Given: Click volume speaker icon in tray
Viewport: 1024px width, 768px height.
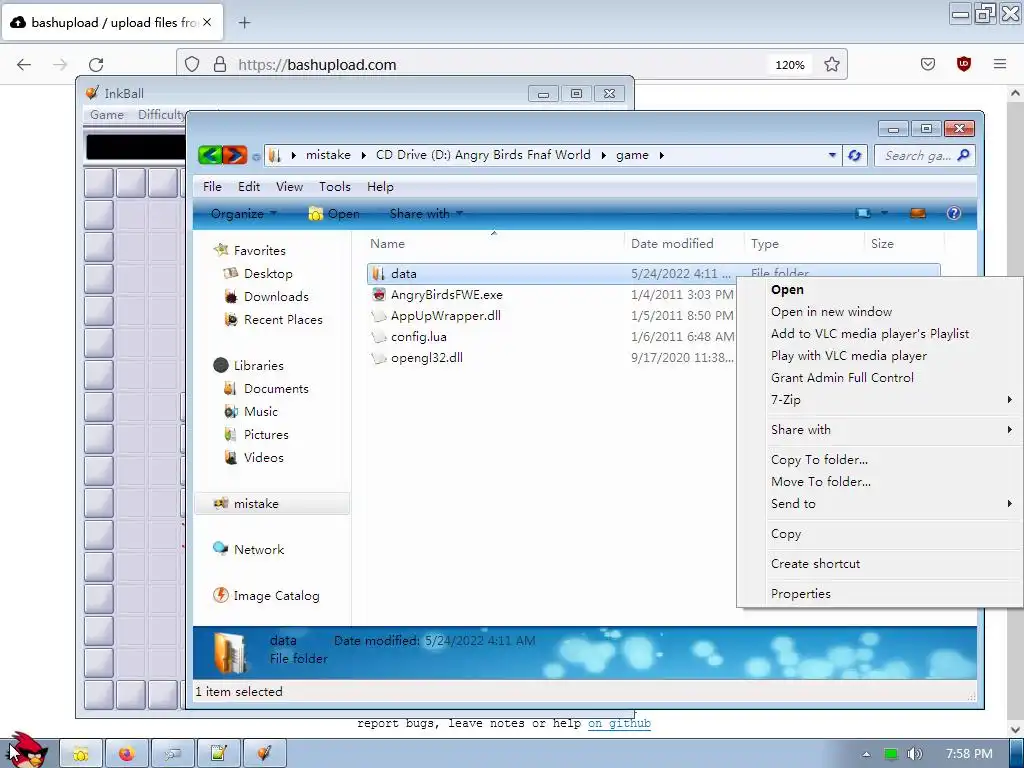Looking at the screenshot, I should (914, 754).
